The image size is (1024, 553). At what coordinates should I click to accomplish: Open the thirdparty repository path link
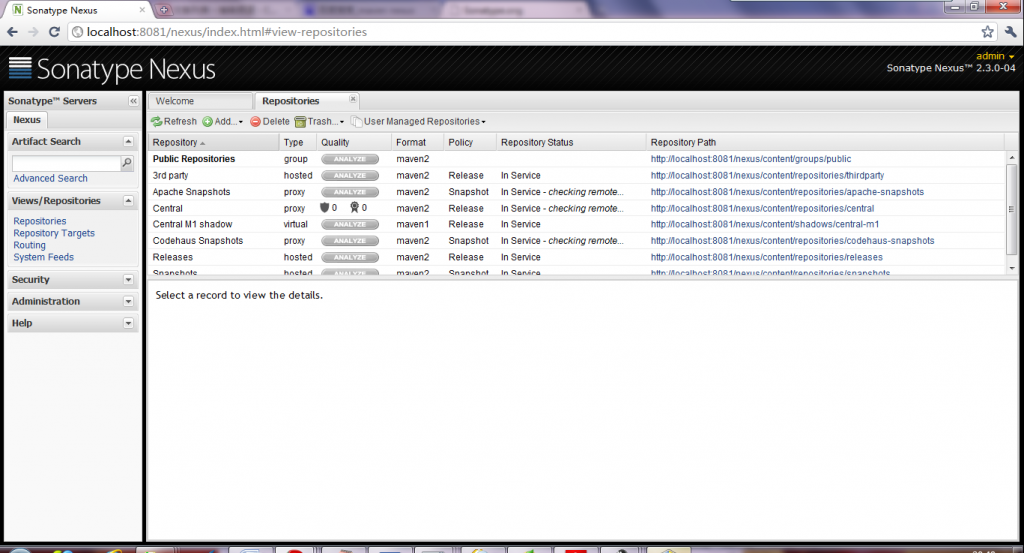pyautogui.click(x=767, y=176)
